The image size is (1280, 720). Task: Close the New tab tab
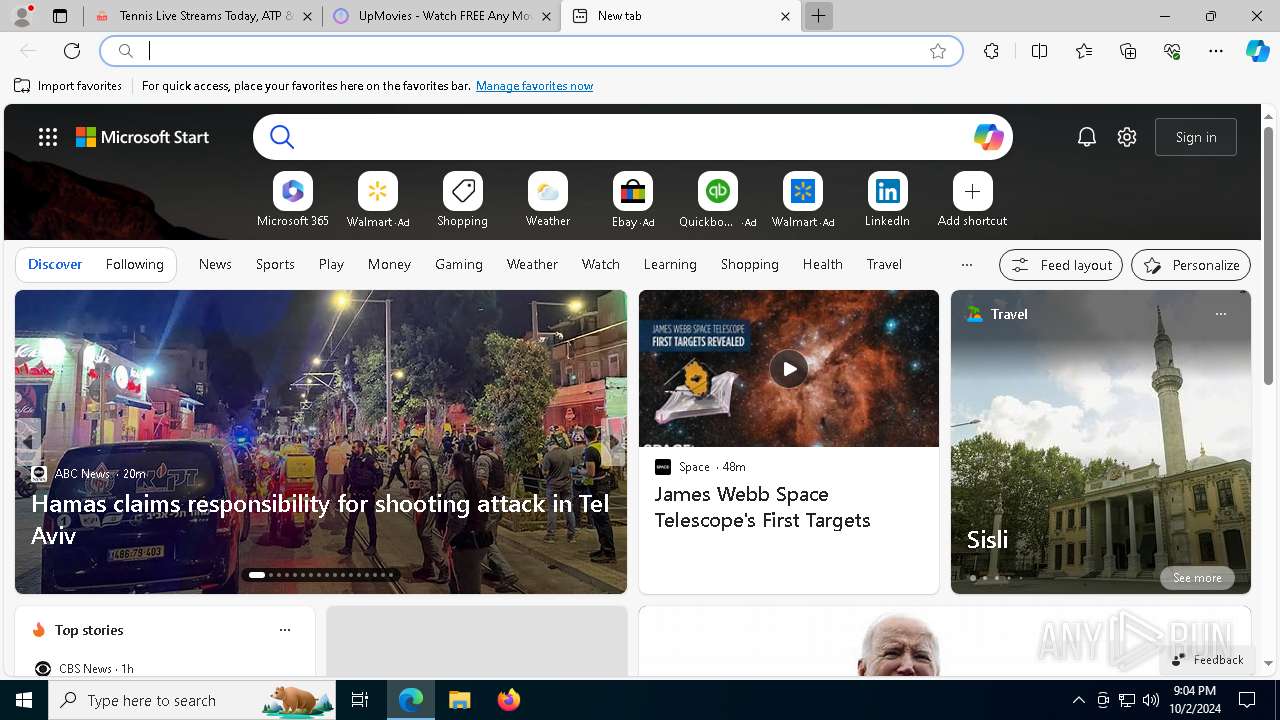point(785,16)
